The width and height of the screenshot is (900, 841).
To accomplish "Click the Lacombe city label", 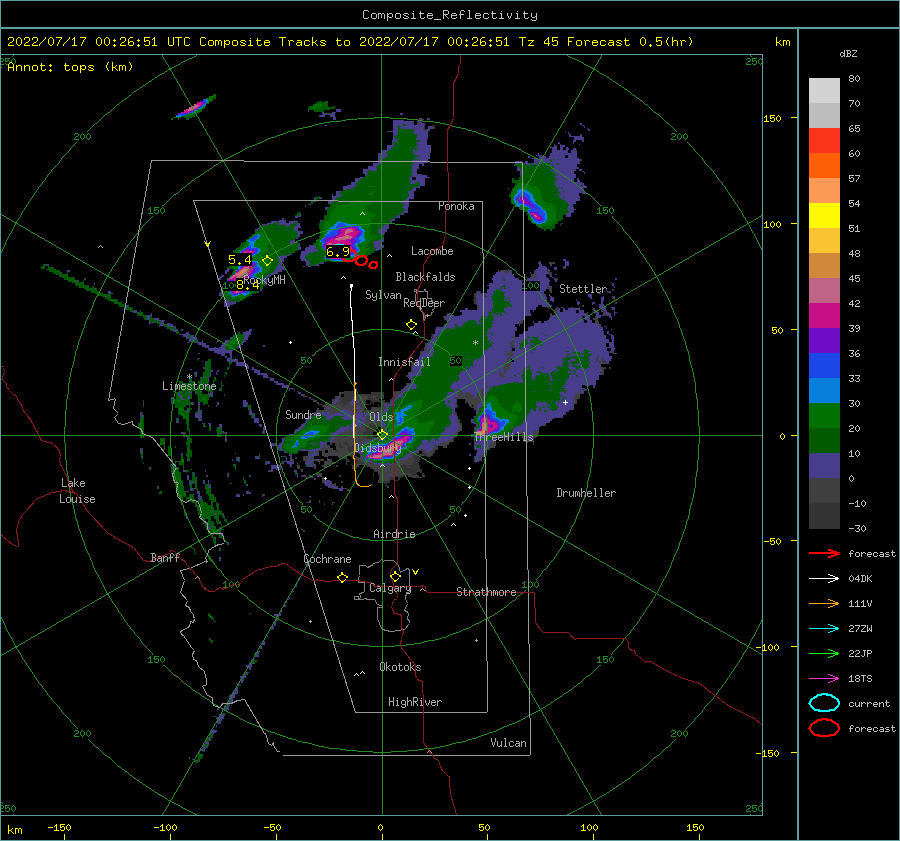I will pos(432,251).
